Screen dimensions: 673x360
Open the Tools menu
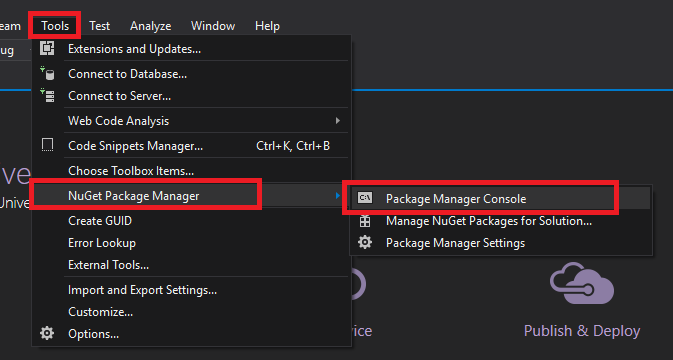point(55,26)
